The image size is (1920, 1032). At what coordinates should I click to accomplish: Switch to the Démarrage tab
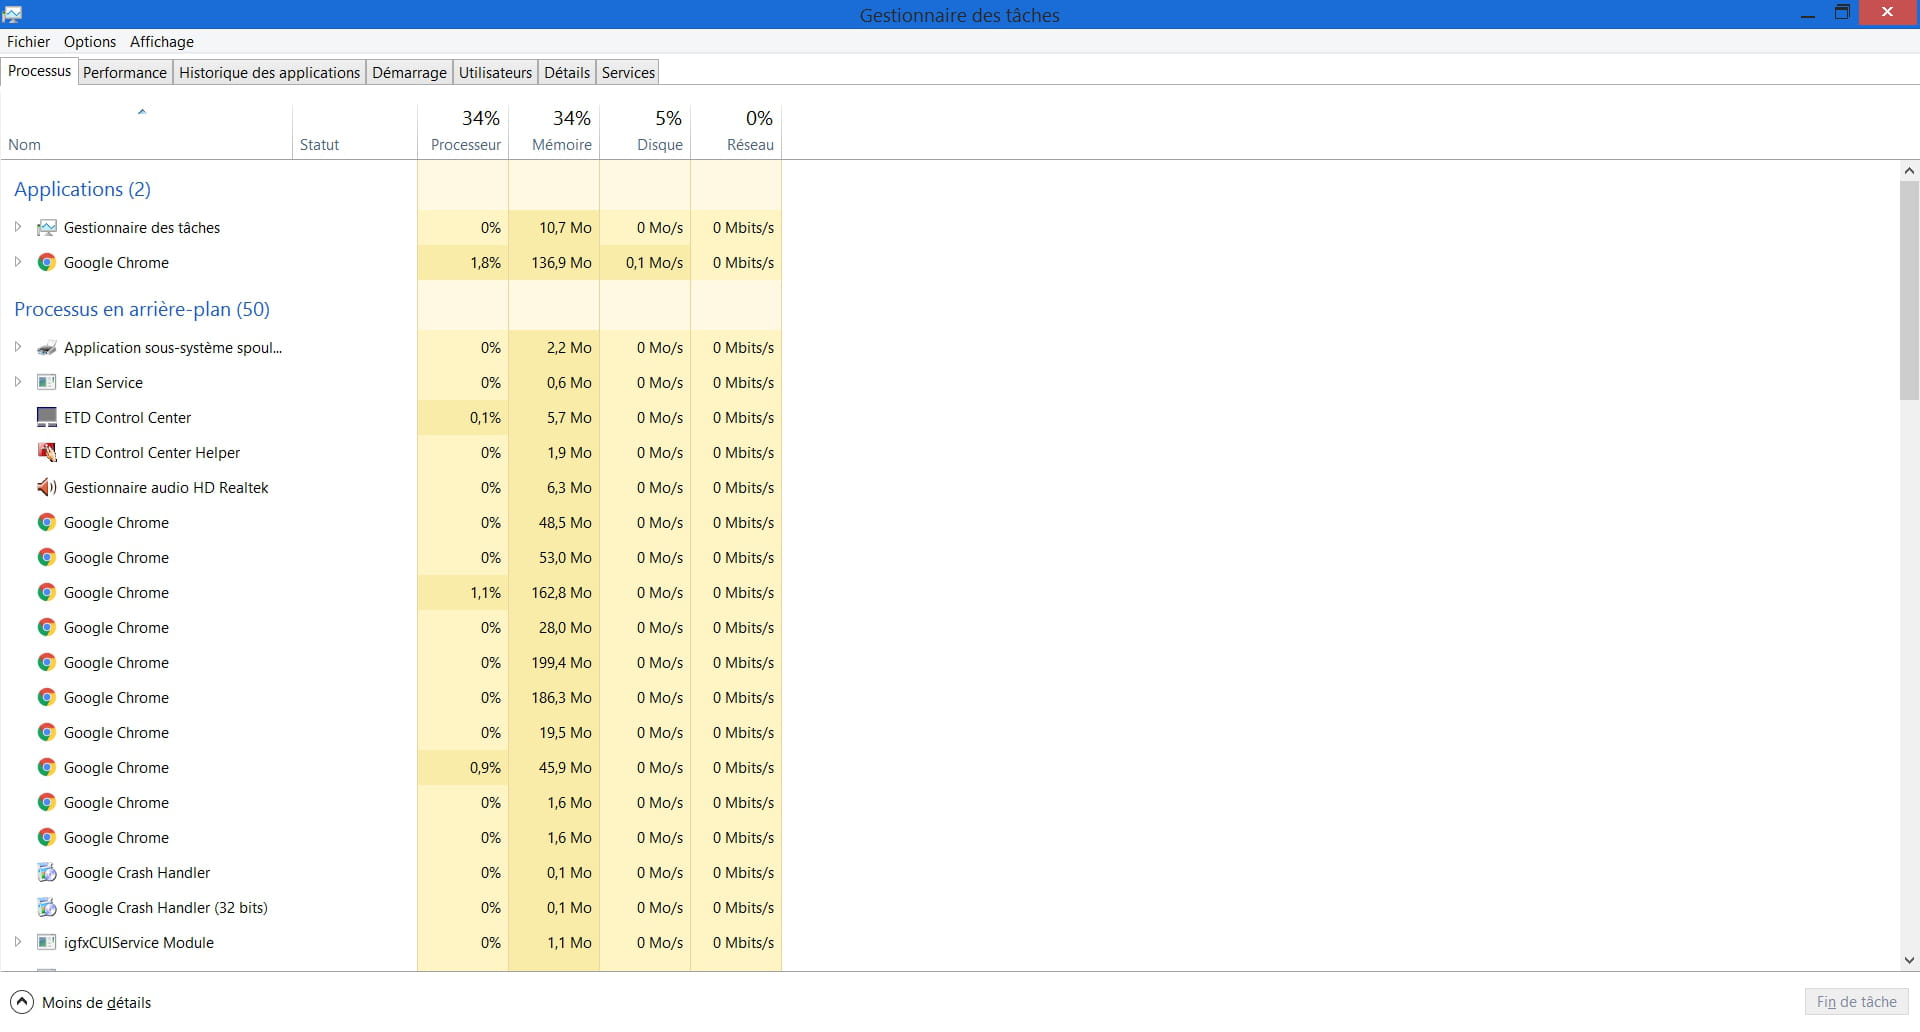pos(409,73)
